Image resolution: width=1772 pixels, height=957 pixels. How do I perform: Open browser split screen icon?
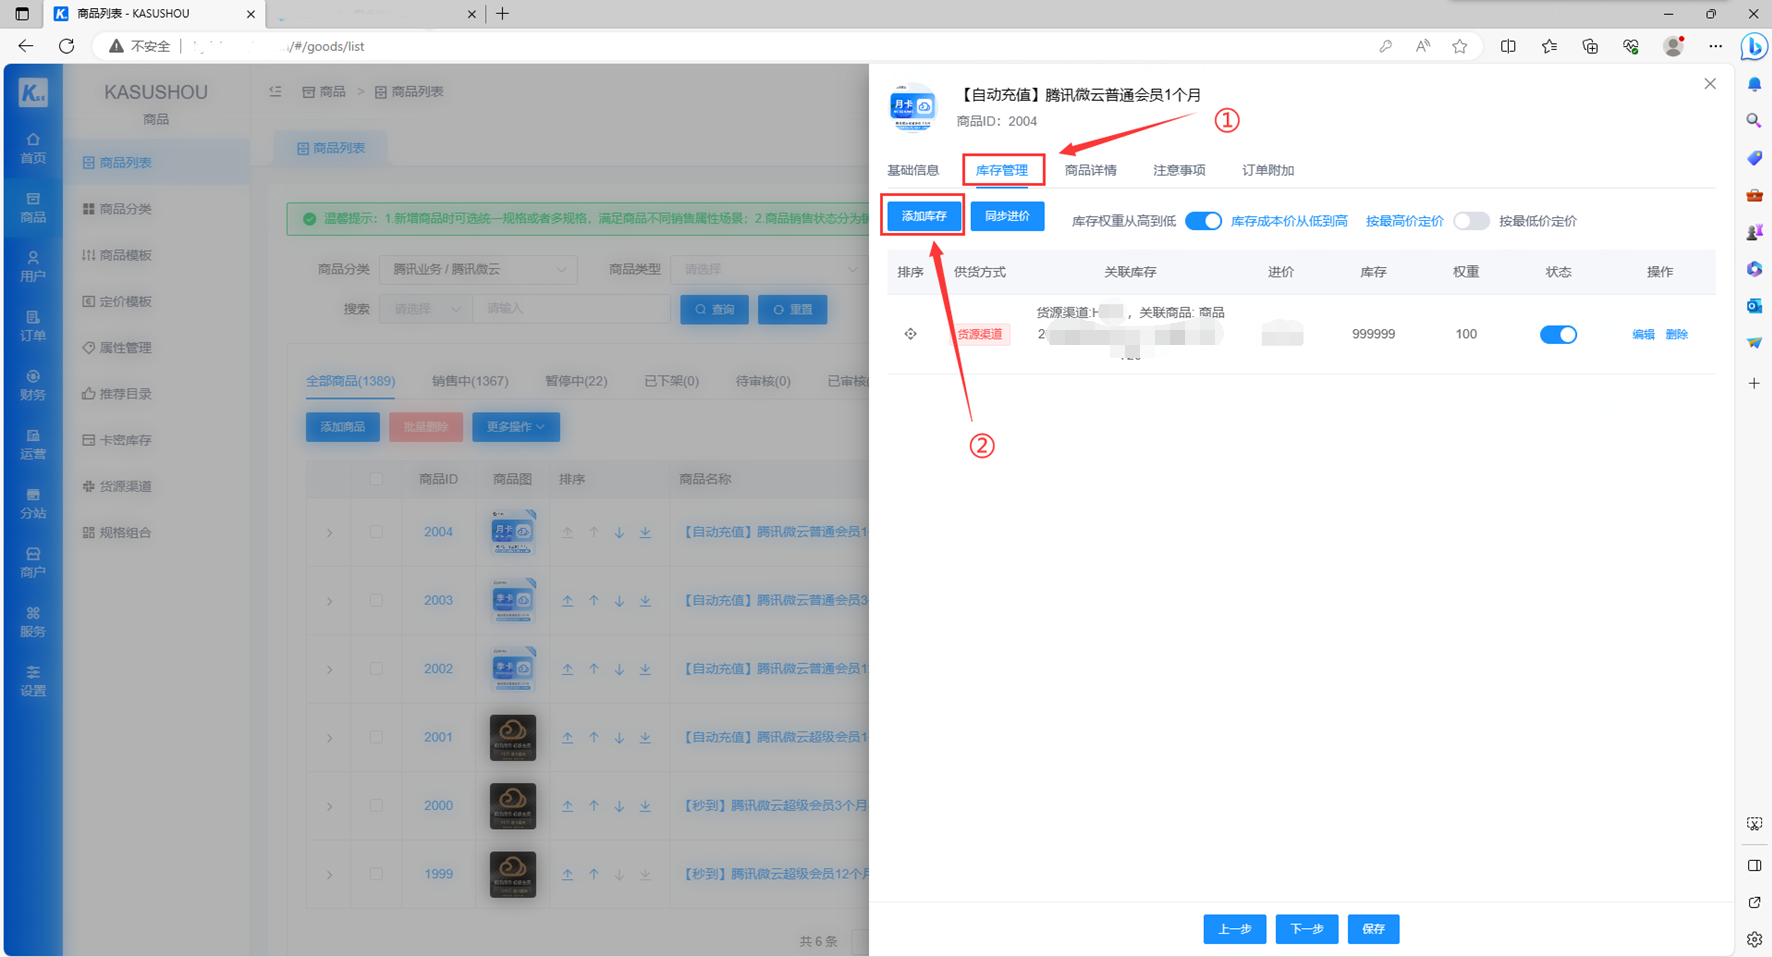(x=1508, y=46)
